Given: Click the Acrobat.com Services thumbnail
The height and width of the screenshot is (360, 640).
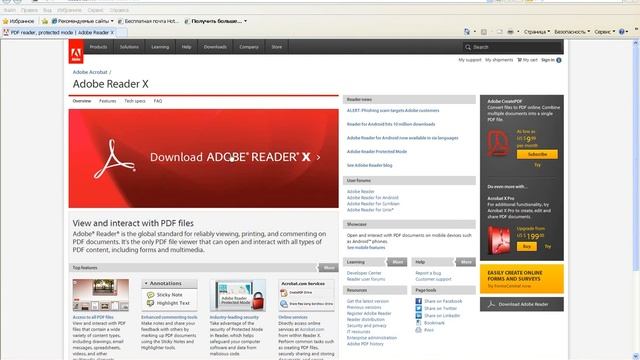Looking at the screenshot, I should [306, 296].
